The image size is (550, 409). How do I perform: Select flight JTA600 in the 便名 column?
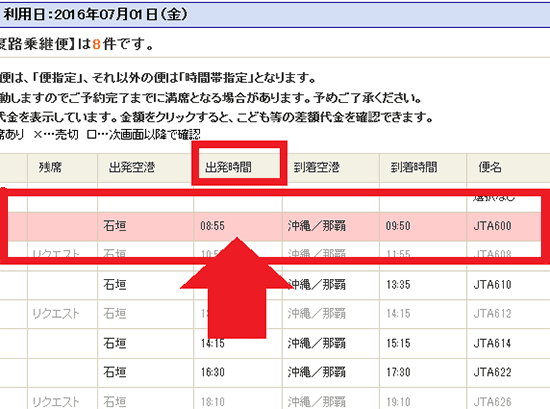point(492,226)
